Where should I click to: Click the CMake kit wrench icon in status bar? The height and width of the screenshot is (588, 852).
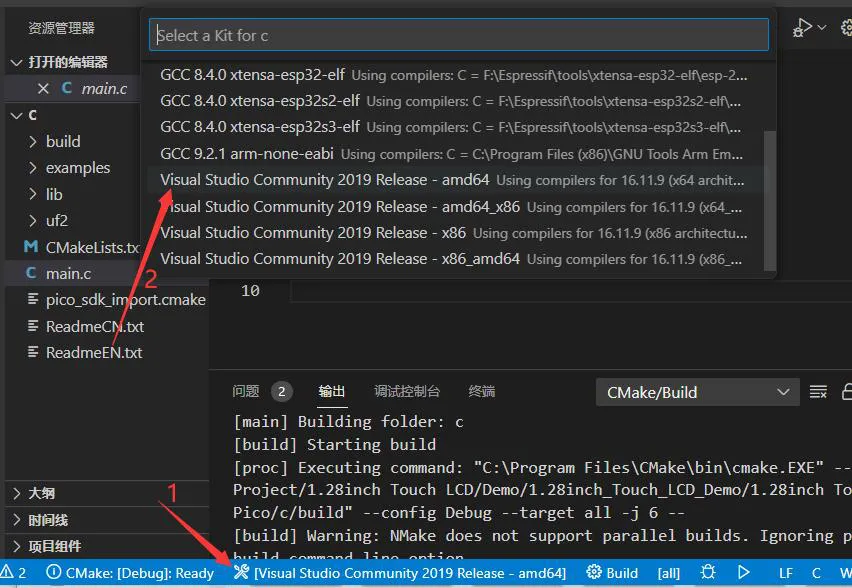point(241,572)
